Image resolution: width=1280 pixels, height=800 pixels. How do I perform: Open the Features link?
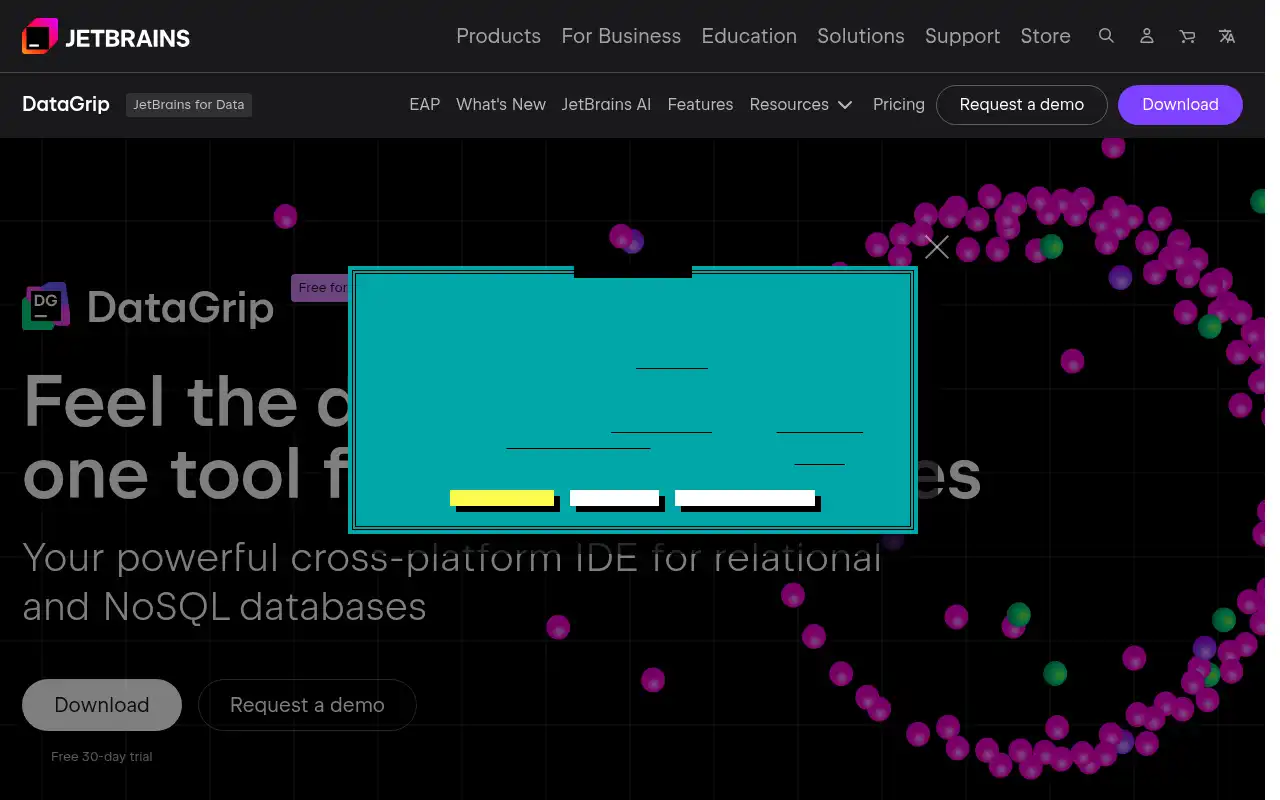[x=700, y=104]
